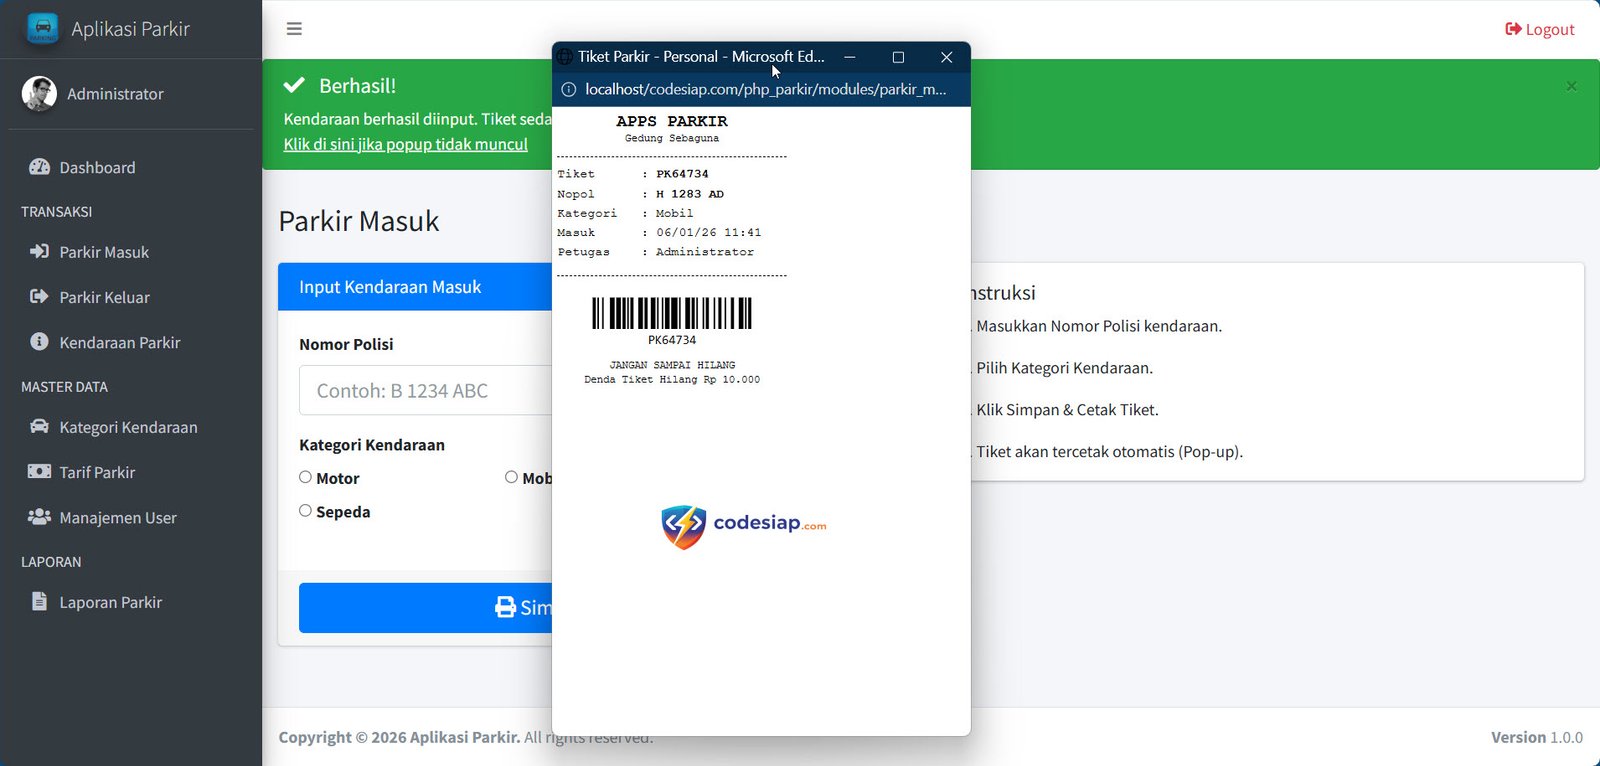
Task: Click the 'Version 1.0.0' footer text
Action: pyautogui.click(x=1537, y=737)
